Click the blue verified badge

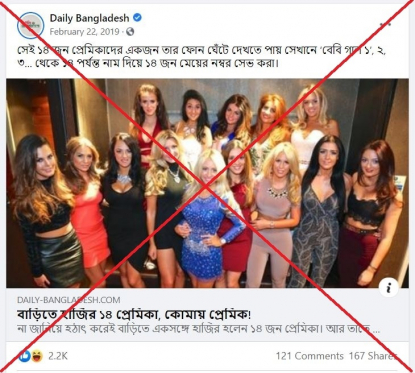point(137,17)
